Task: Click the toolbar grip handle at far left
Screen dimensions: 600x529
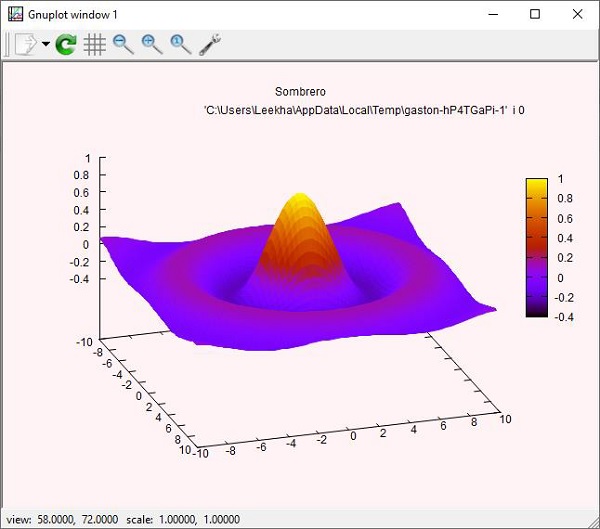Action: [7, 44]
